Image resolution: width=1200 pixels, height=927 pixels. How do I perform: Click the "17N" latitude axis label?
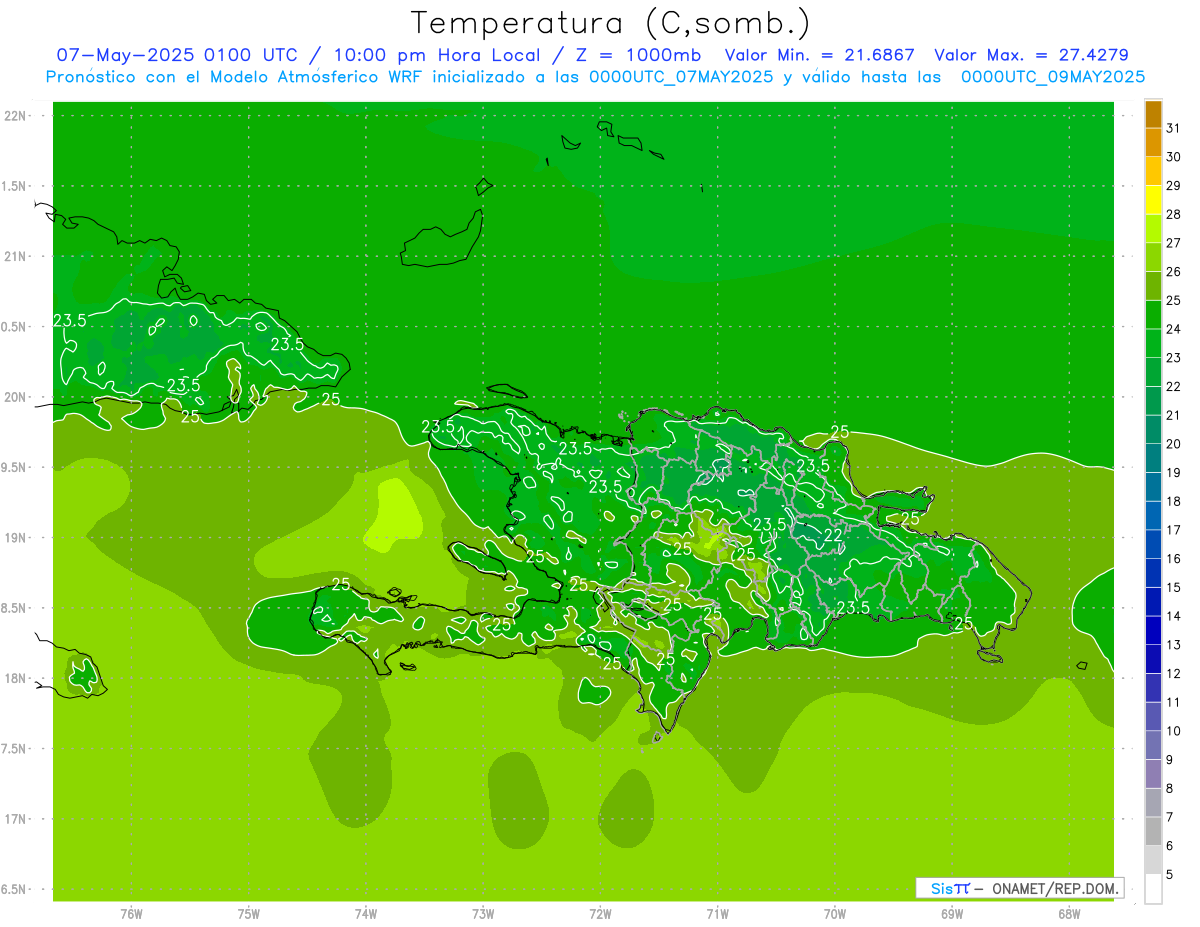coord(15,819)
